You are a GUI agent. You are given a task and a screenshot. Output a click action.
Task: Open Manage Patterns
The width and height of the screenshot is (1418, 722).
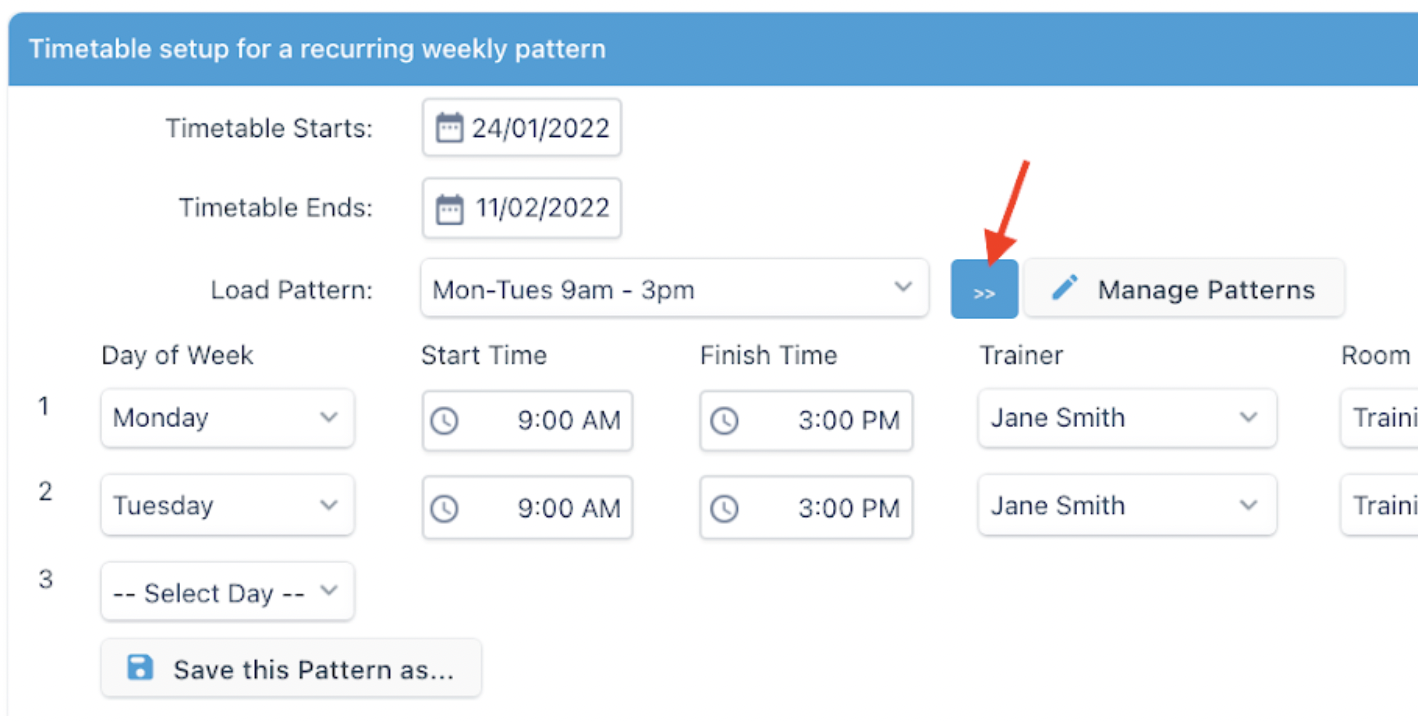coord(1184,288)
